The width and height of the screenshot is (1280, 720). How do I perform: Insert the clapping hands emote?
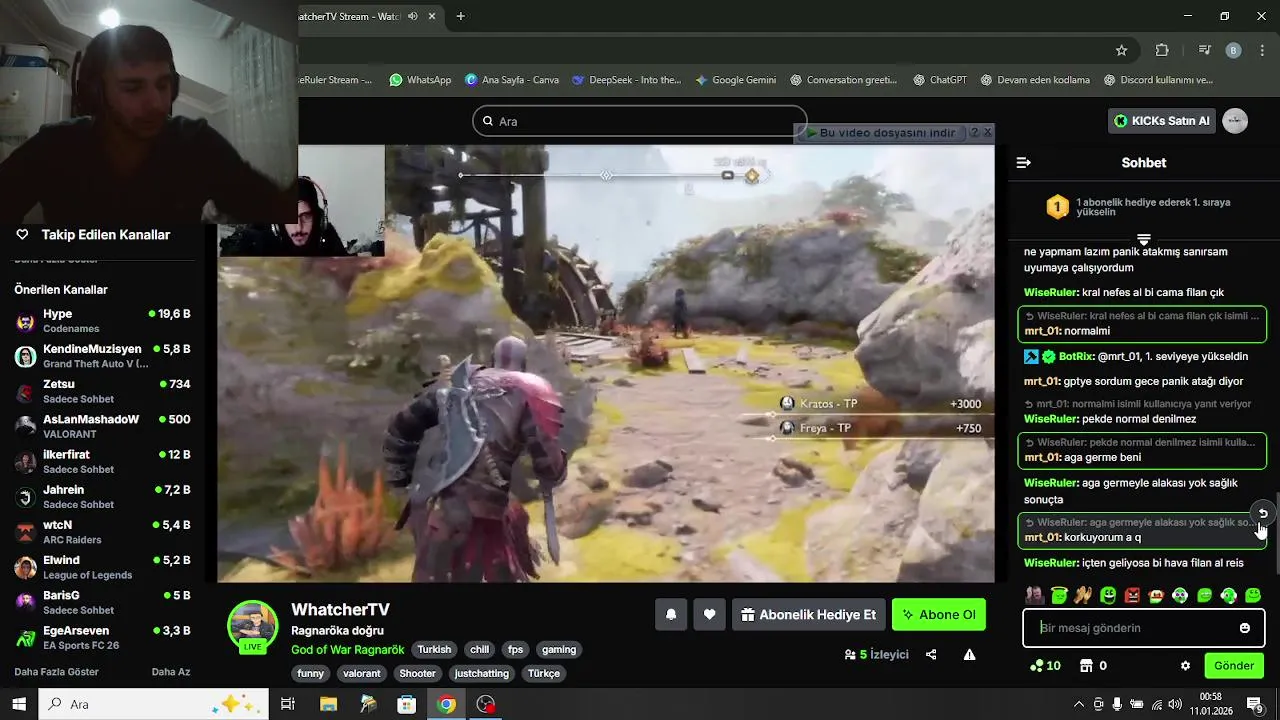click(x=1083, y=596)
